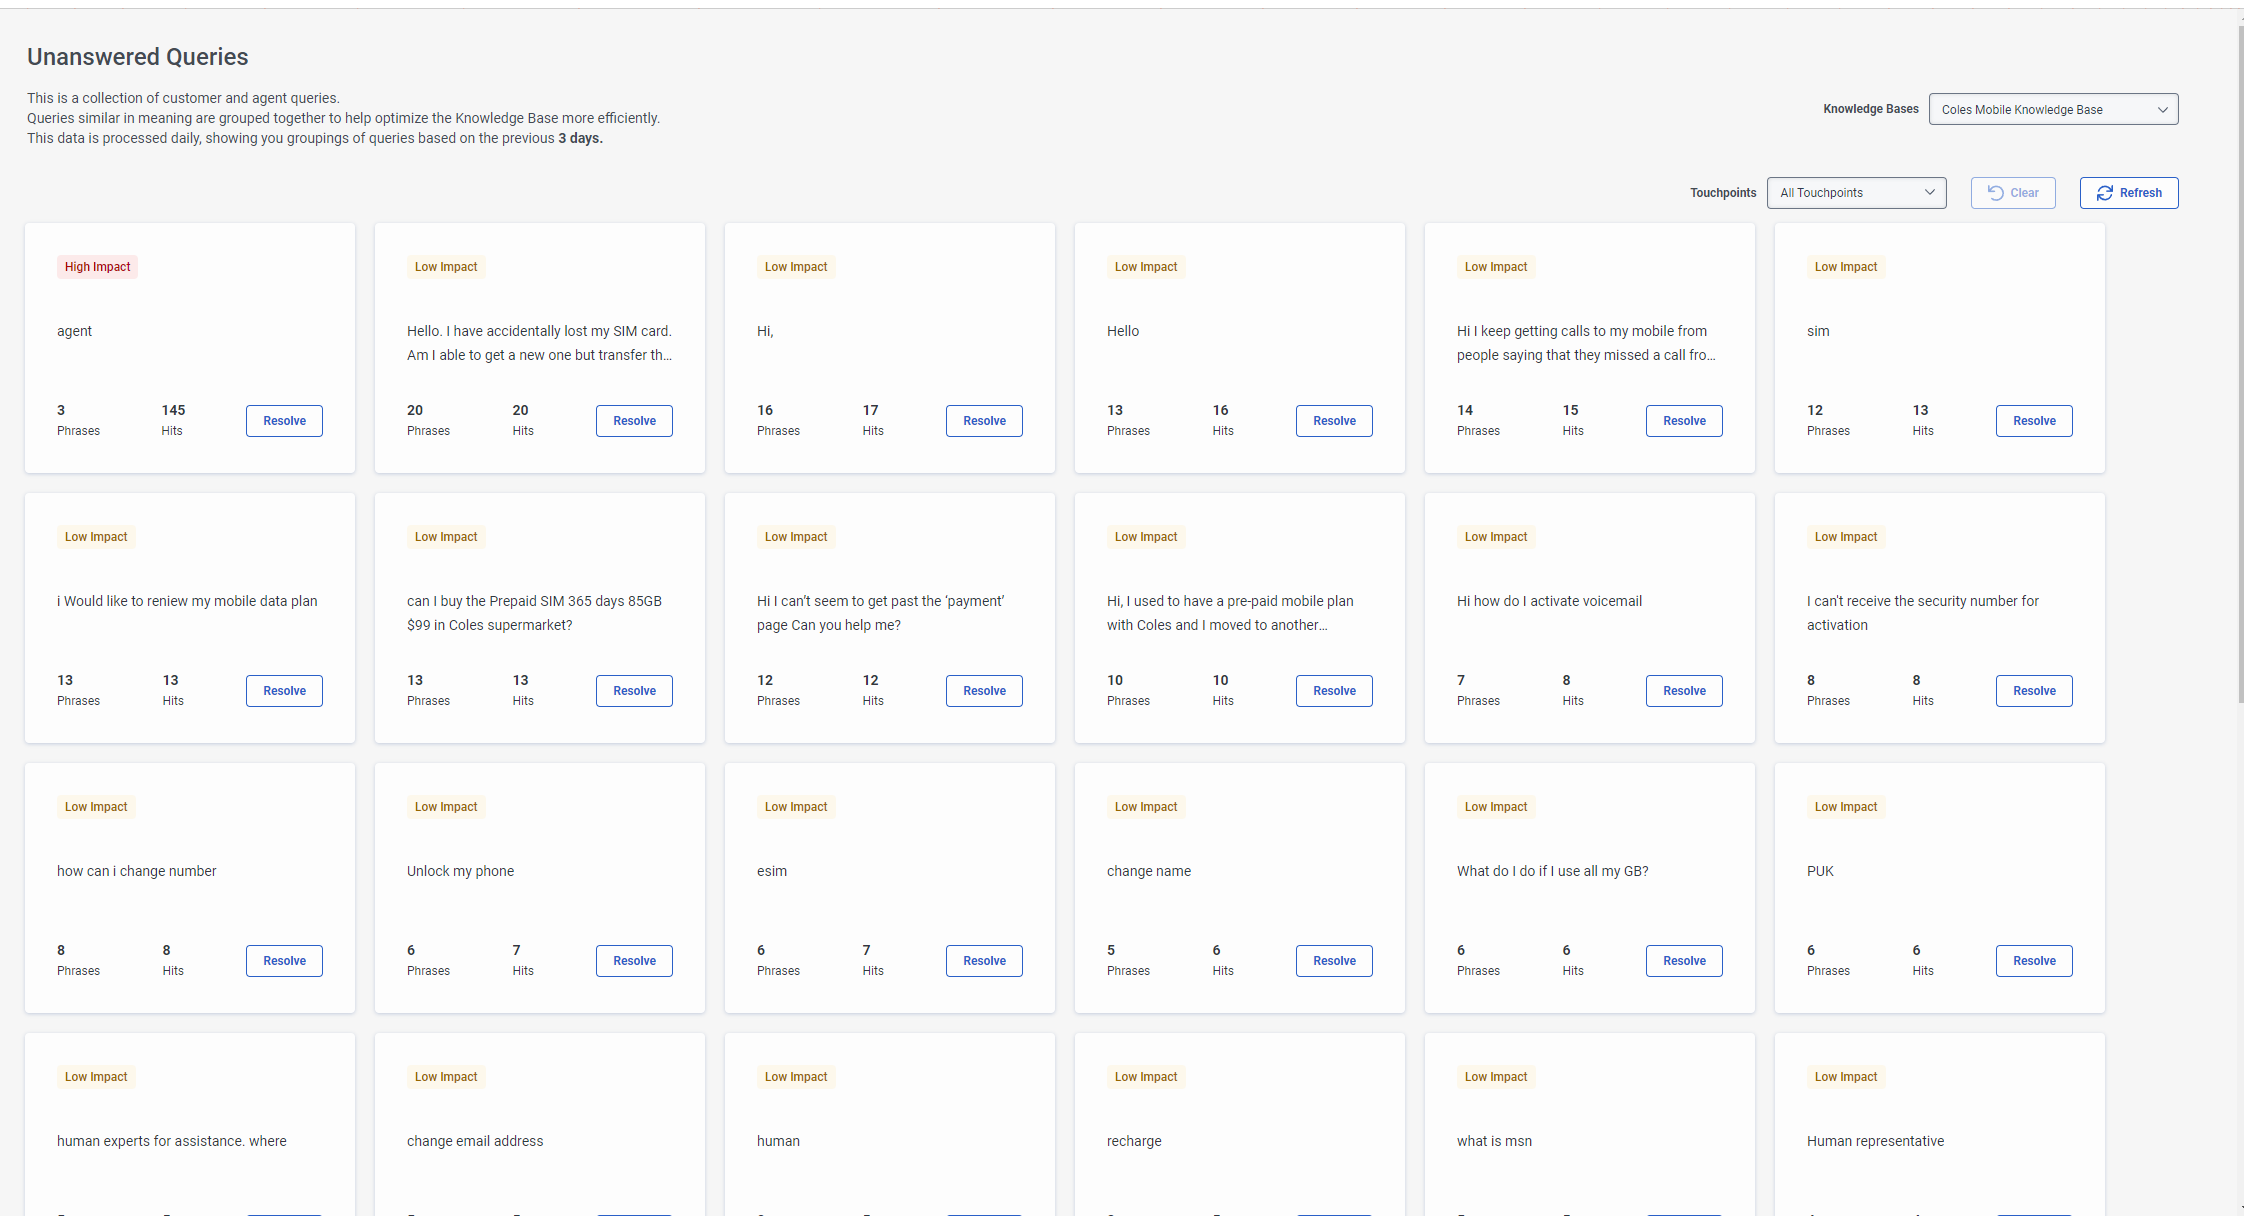The image size is (2244, 1216).
Task: Click Resolve on the 'esim' card
Action: 984,961
